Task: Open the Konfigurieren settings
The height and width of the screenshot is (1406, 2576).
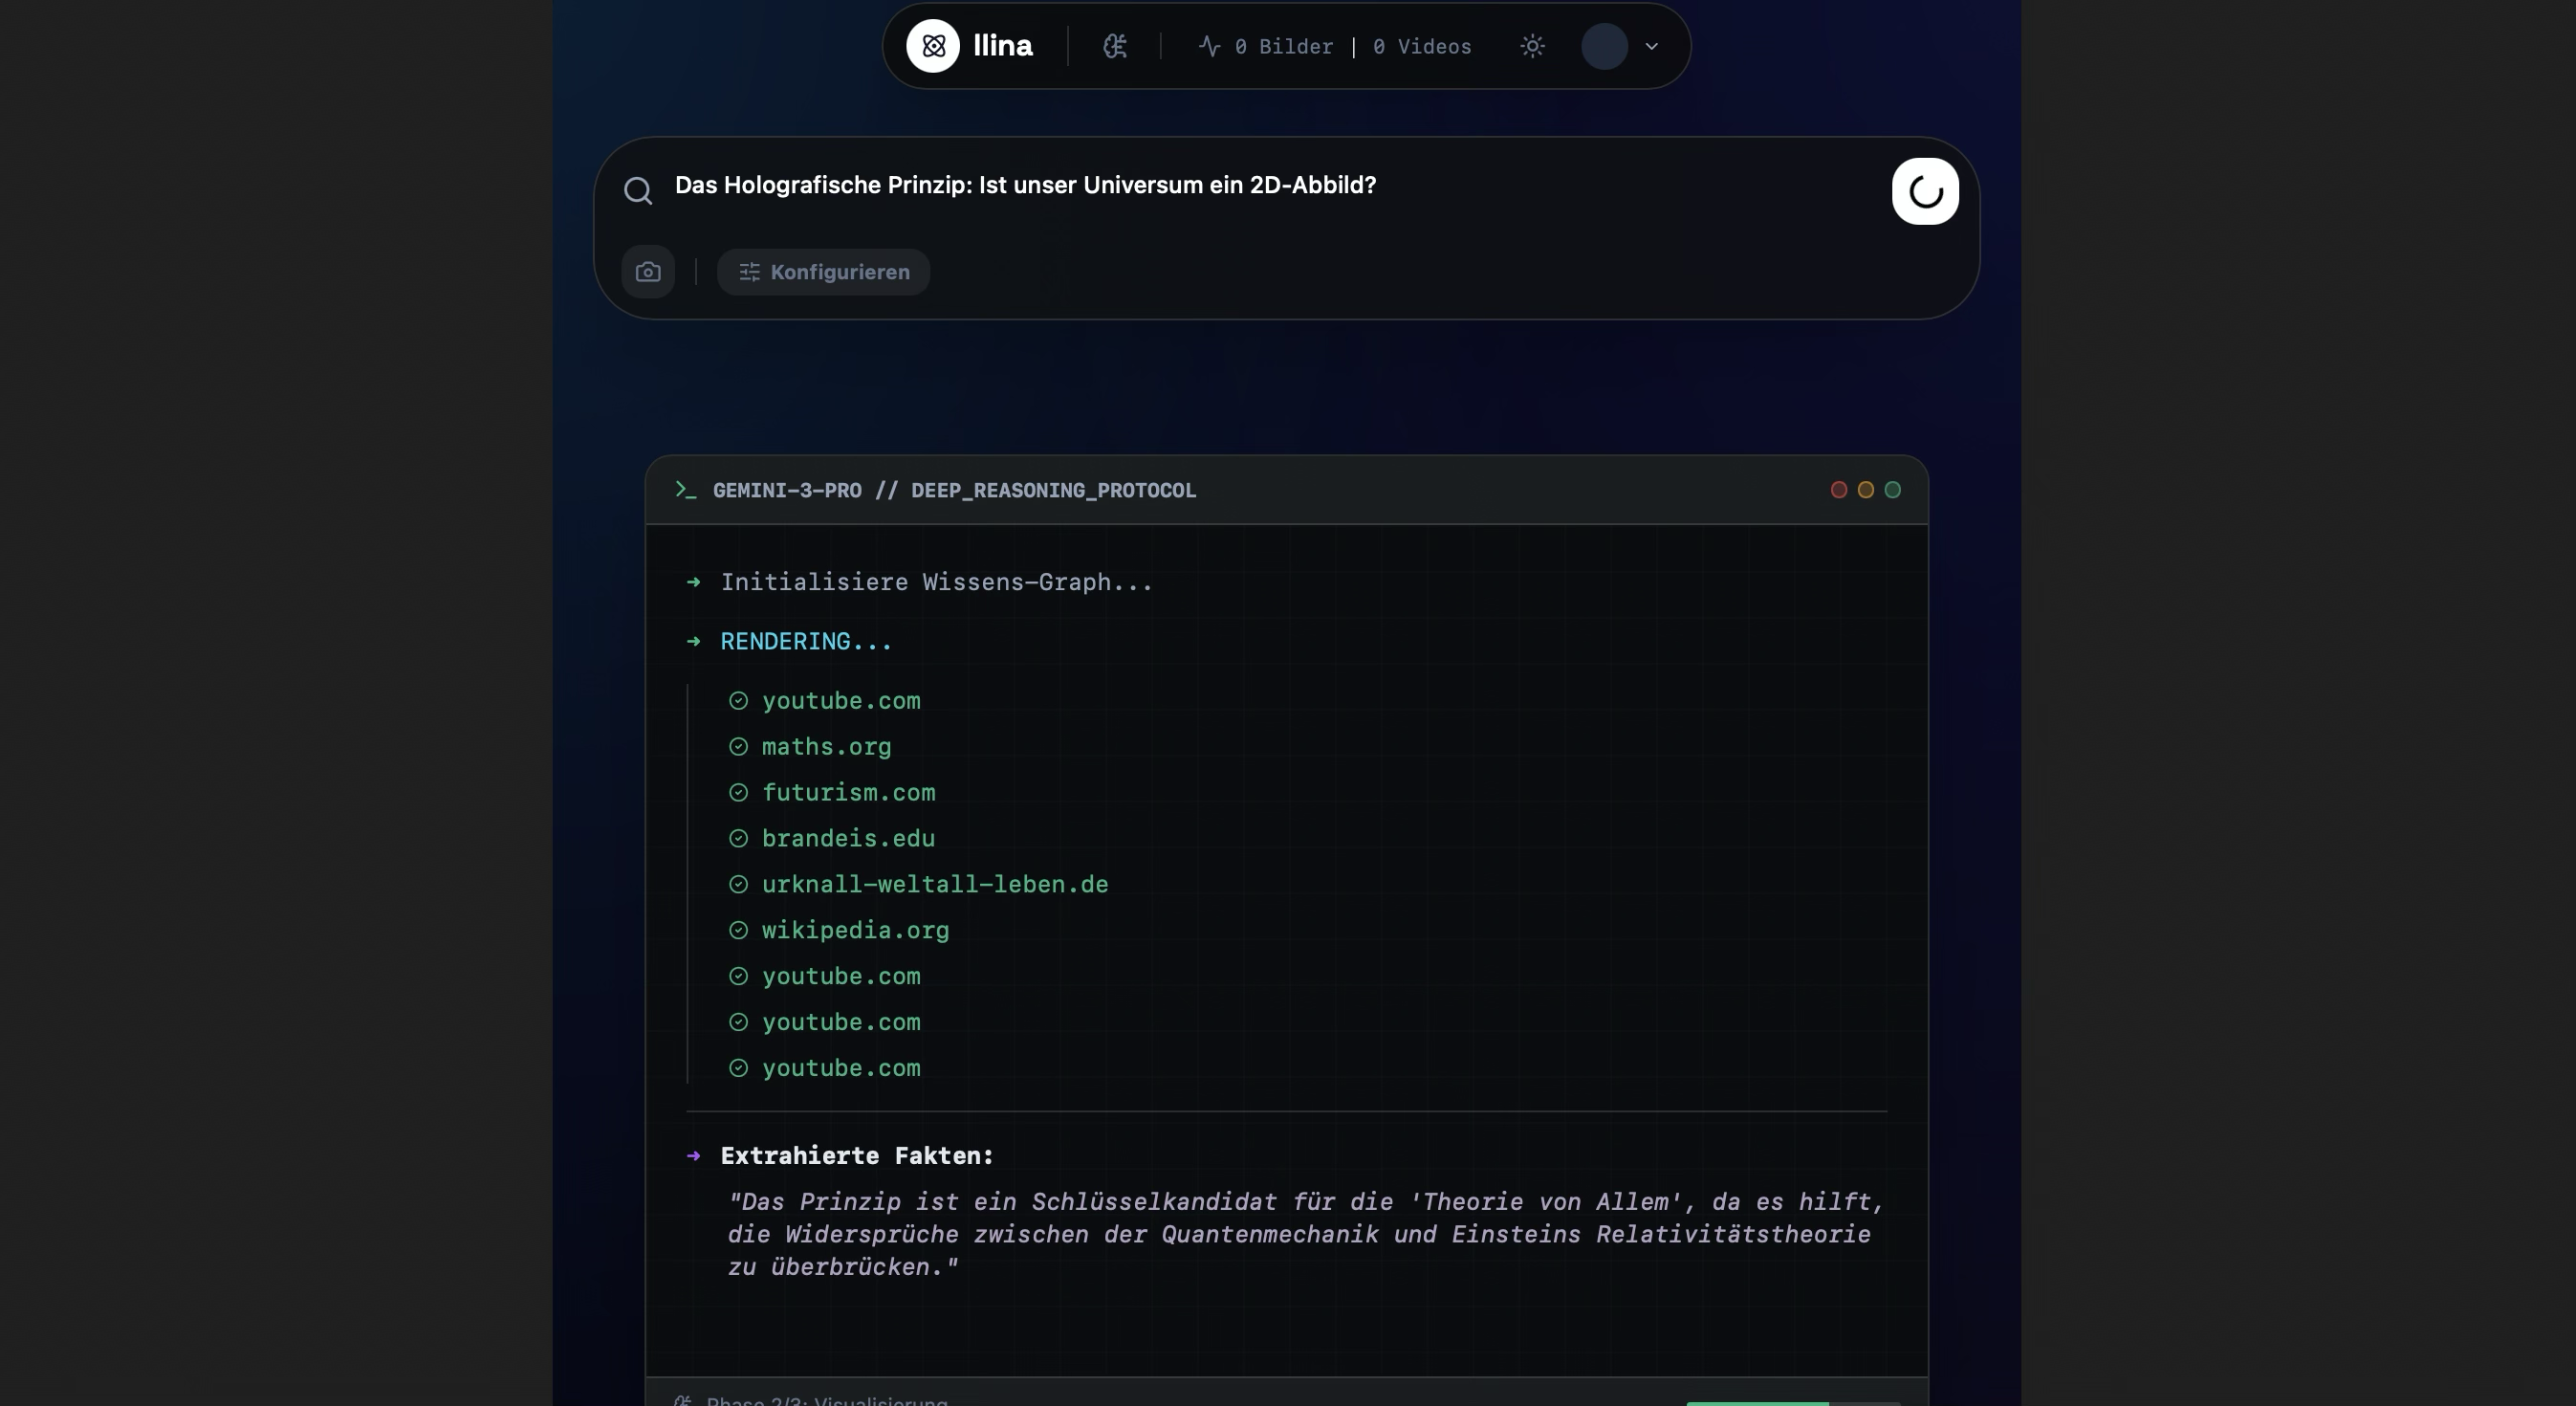Action: coord(824,272)
